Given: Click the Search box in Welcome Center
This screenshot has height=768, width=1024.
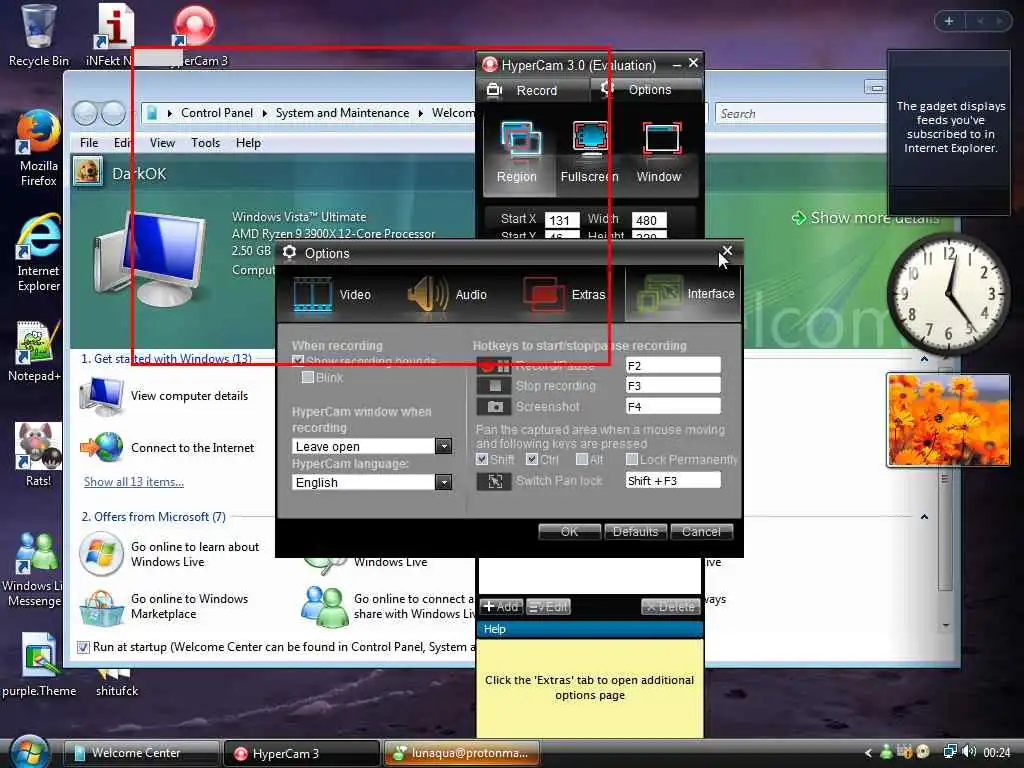Looking at the screenshot, I should point(800,114).
